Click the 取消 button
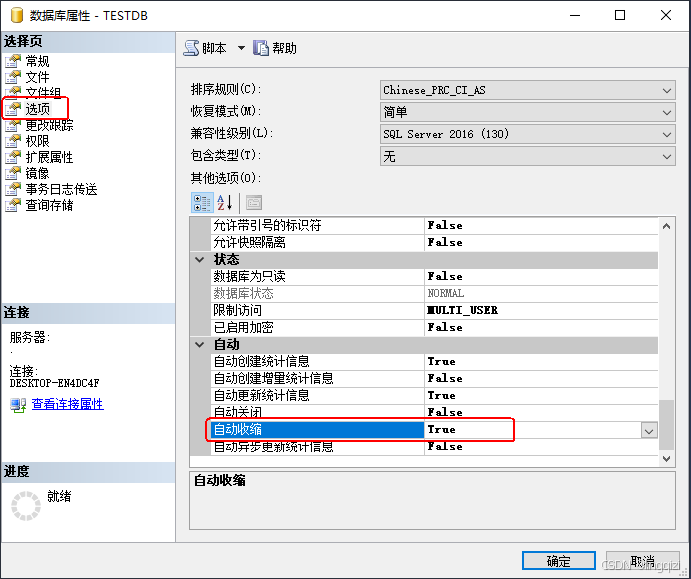 [643, 560]
